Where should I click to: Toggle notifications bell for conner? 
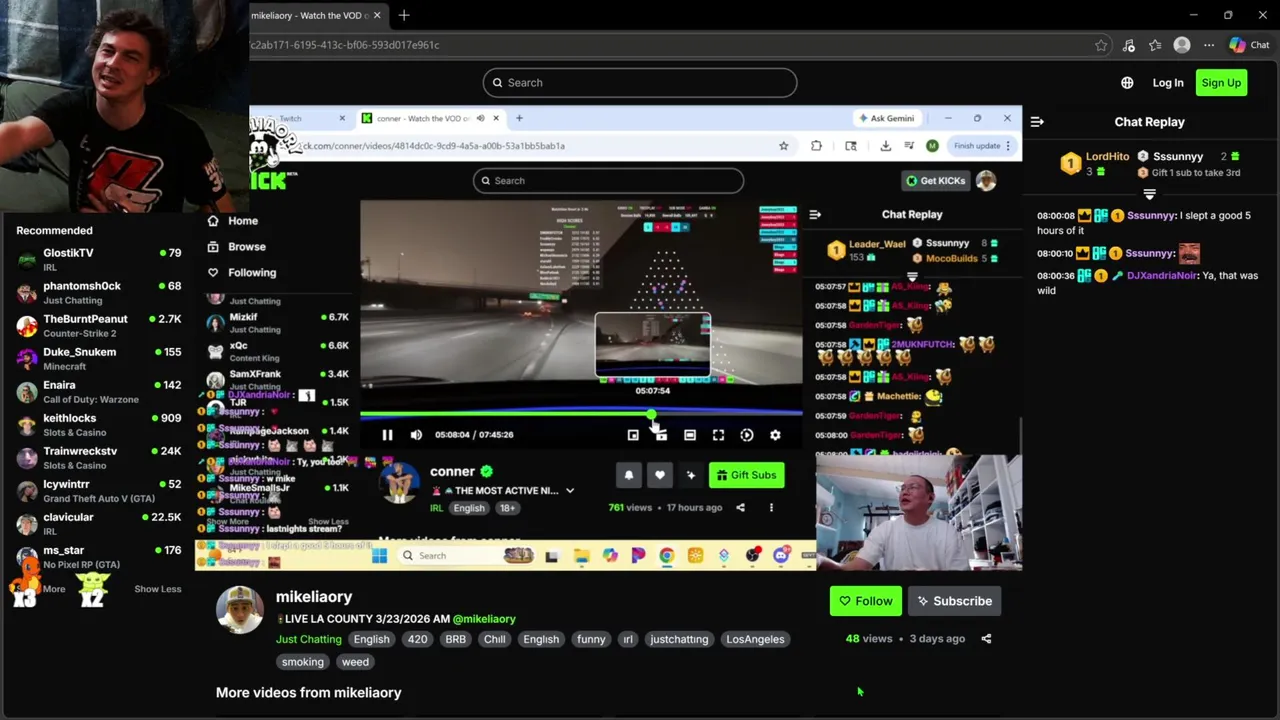[x=629, y=475]
